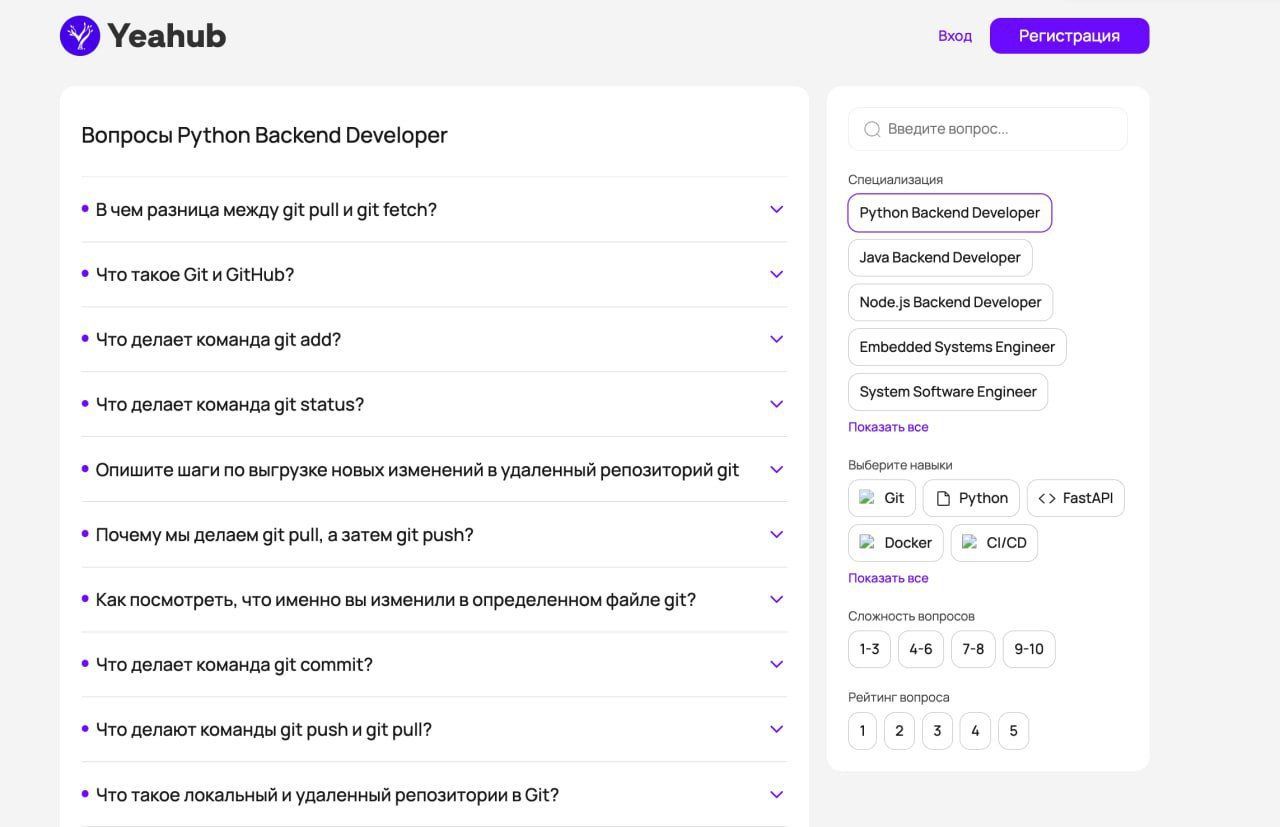Select Java Backend Developer specialization

coord(940,258)
